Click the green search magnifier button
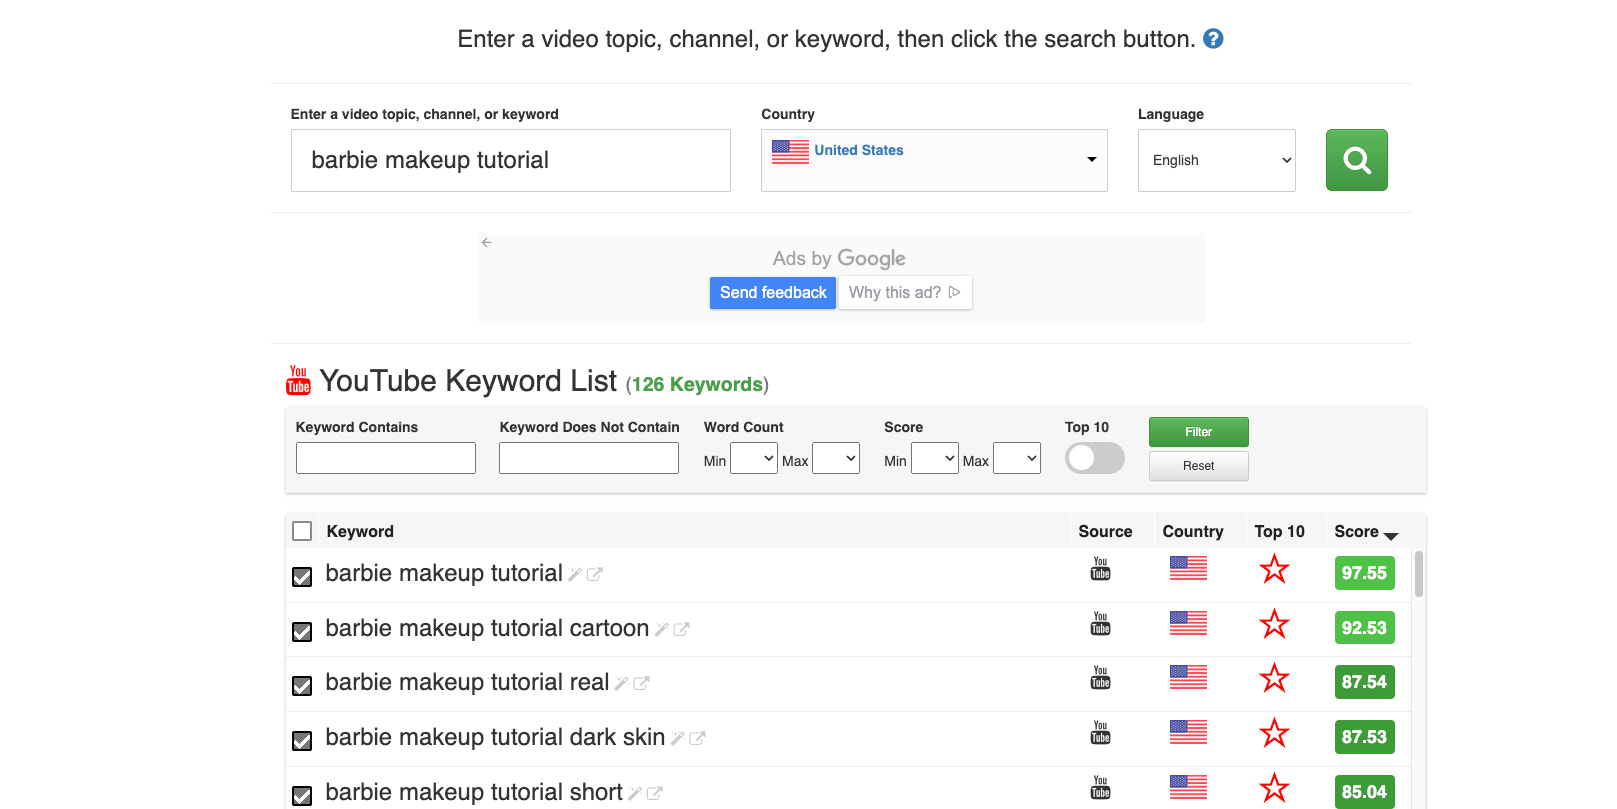Screen dimensions: 1617x809 tap(1356, 160)
